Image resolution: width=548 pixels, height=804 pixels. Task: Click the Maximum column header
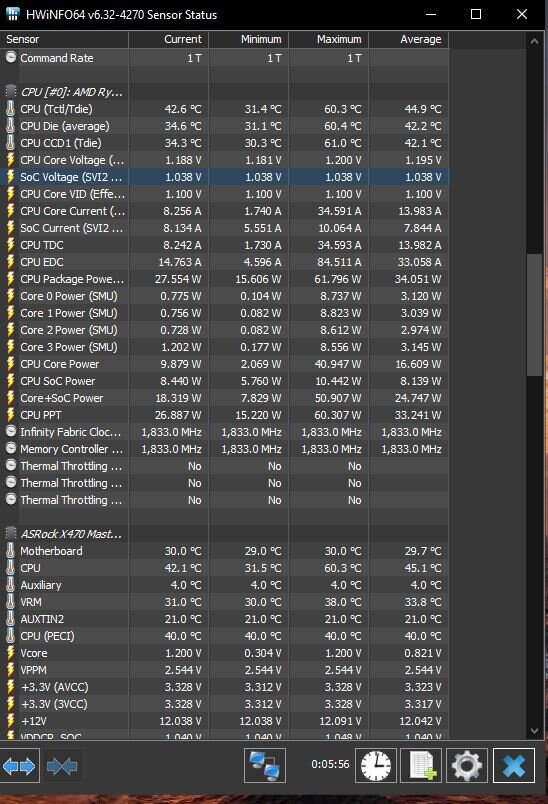pyautogui.click(x=329, y=39)
